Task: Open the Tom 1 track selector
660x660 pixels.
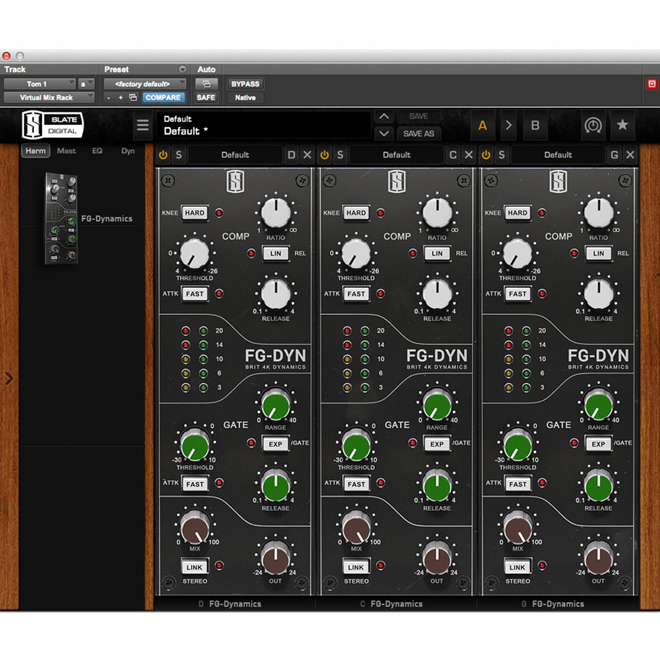Action: (40, 84)
